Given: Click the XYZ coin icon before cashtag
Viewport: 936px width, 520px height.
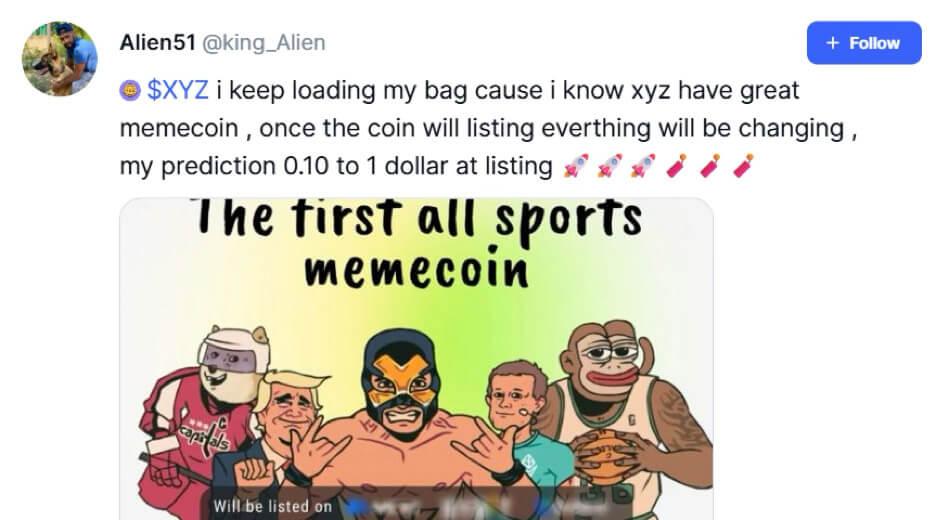Looking at the screenshot, I should (130, 91).
